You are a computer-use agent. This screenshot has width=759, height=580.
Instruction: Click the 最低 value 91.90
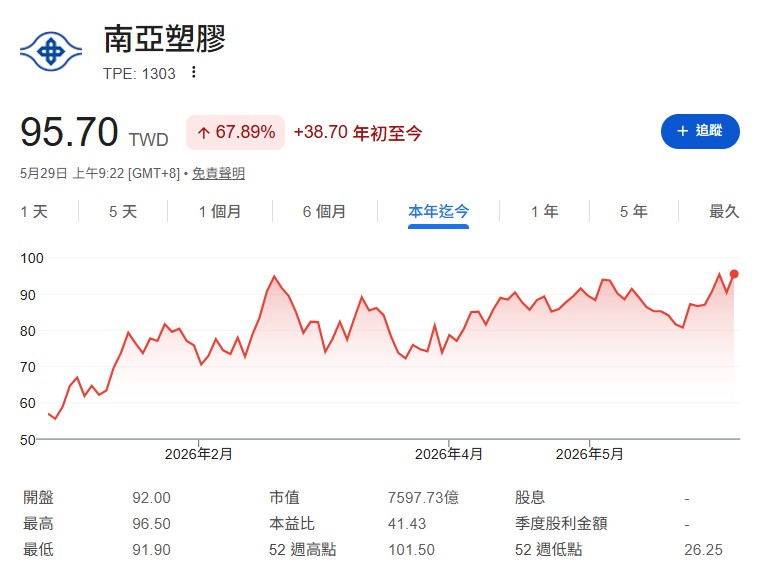pos(152,550)
